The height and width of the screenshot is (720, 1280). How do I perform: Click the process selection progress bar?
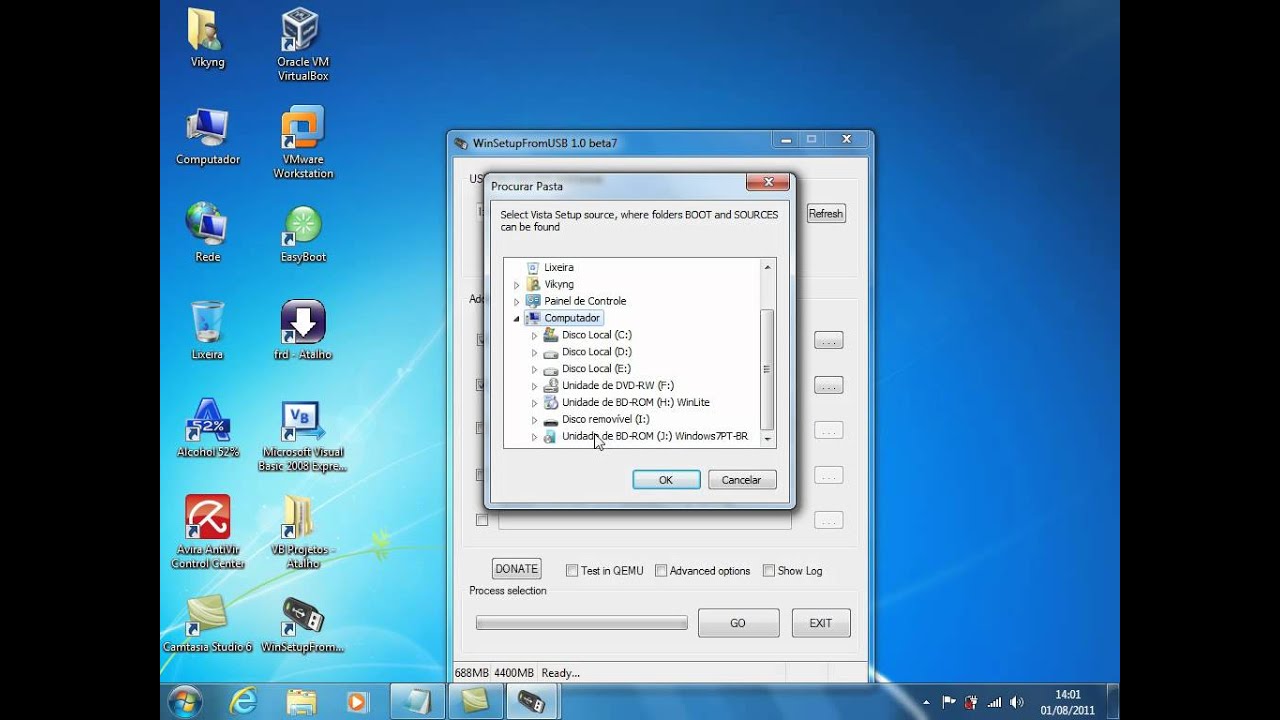coord(581,623)
